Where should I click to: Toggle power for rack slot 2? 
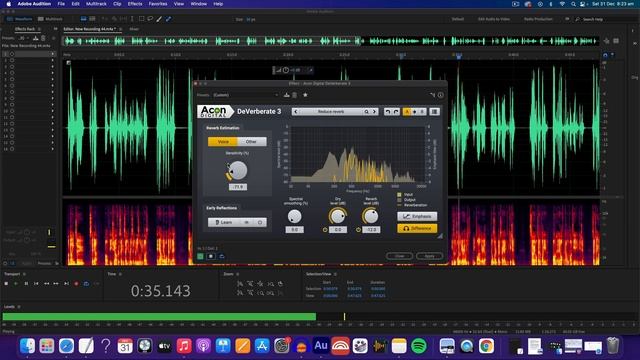[x=12, y=60]
